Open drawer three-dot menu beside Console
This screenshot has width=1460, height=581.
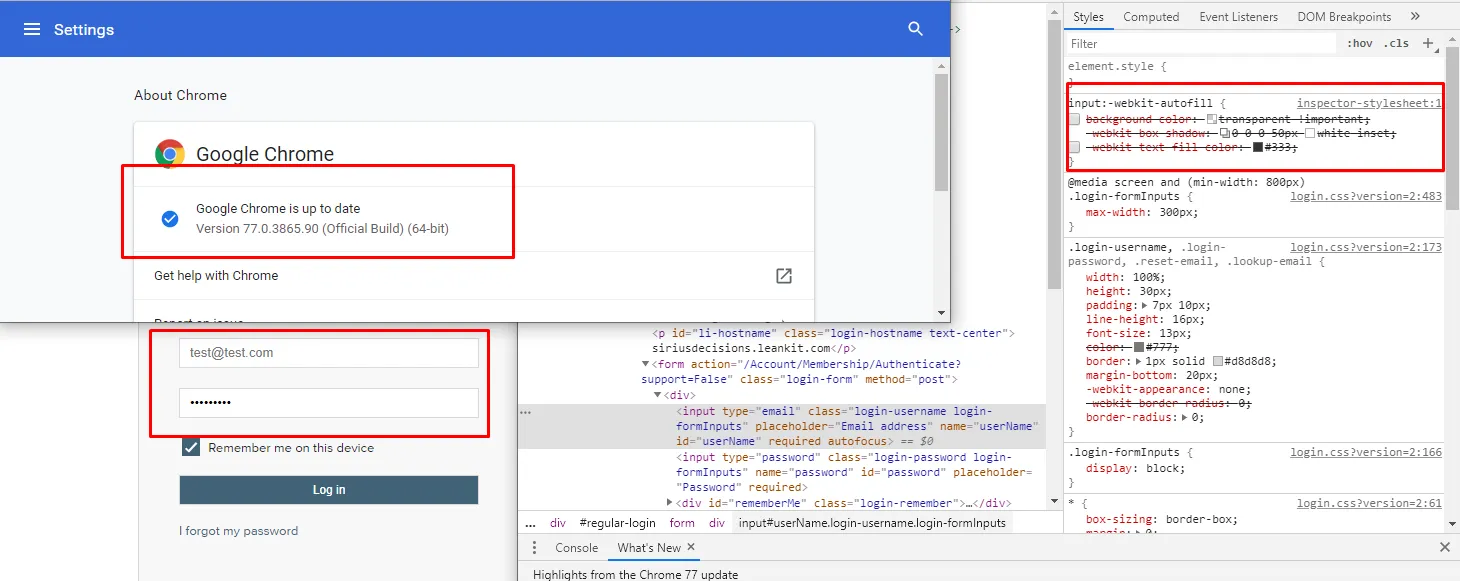pos(534,548)
